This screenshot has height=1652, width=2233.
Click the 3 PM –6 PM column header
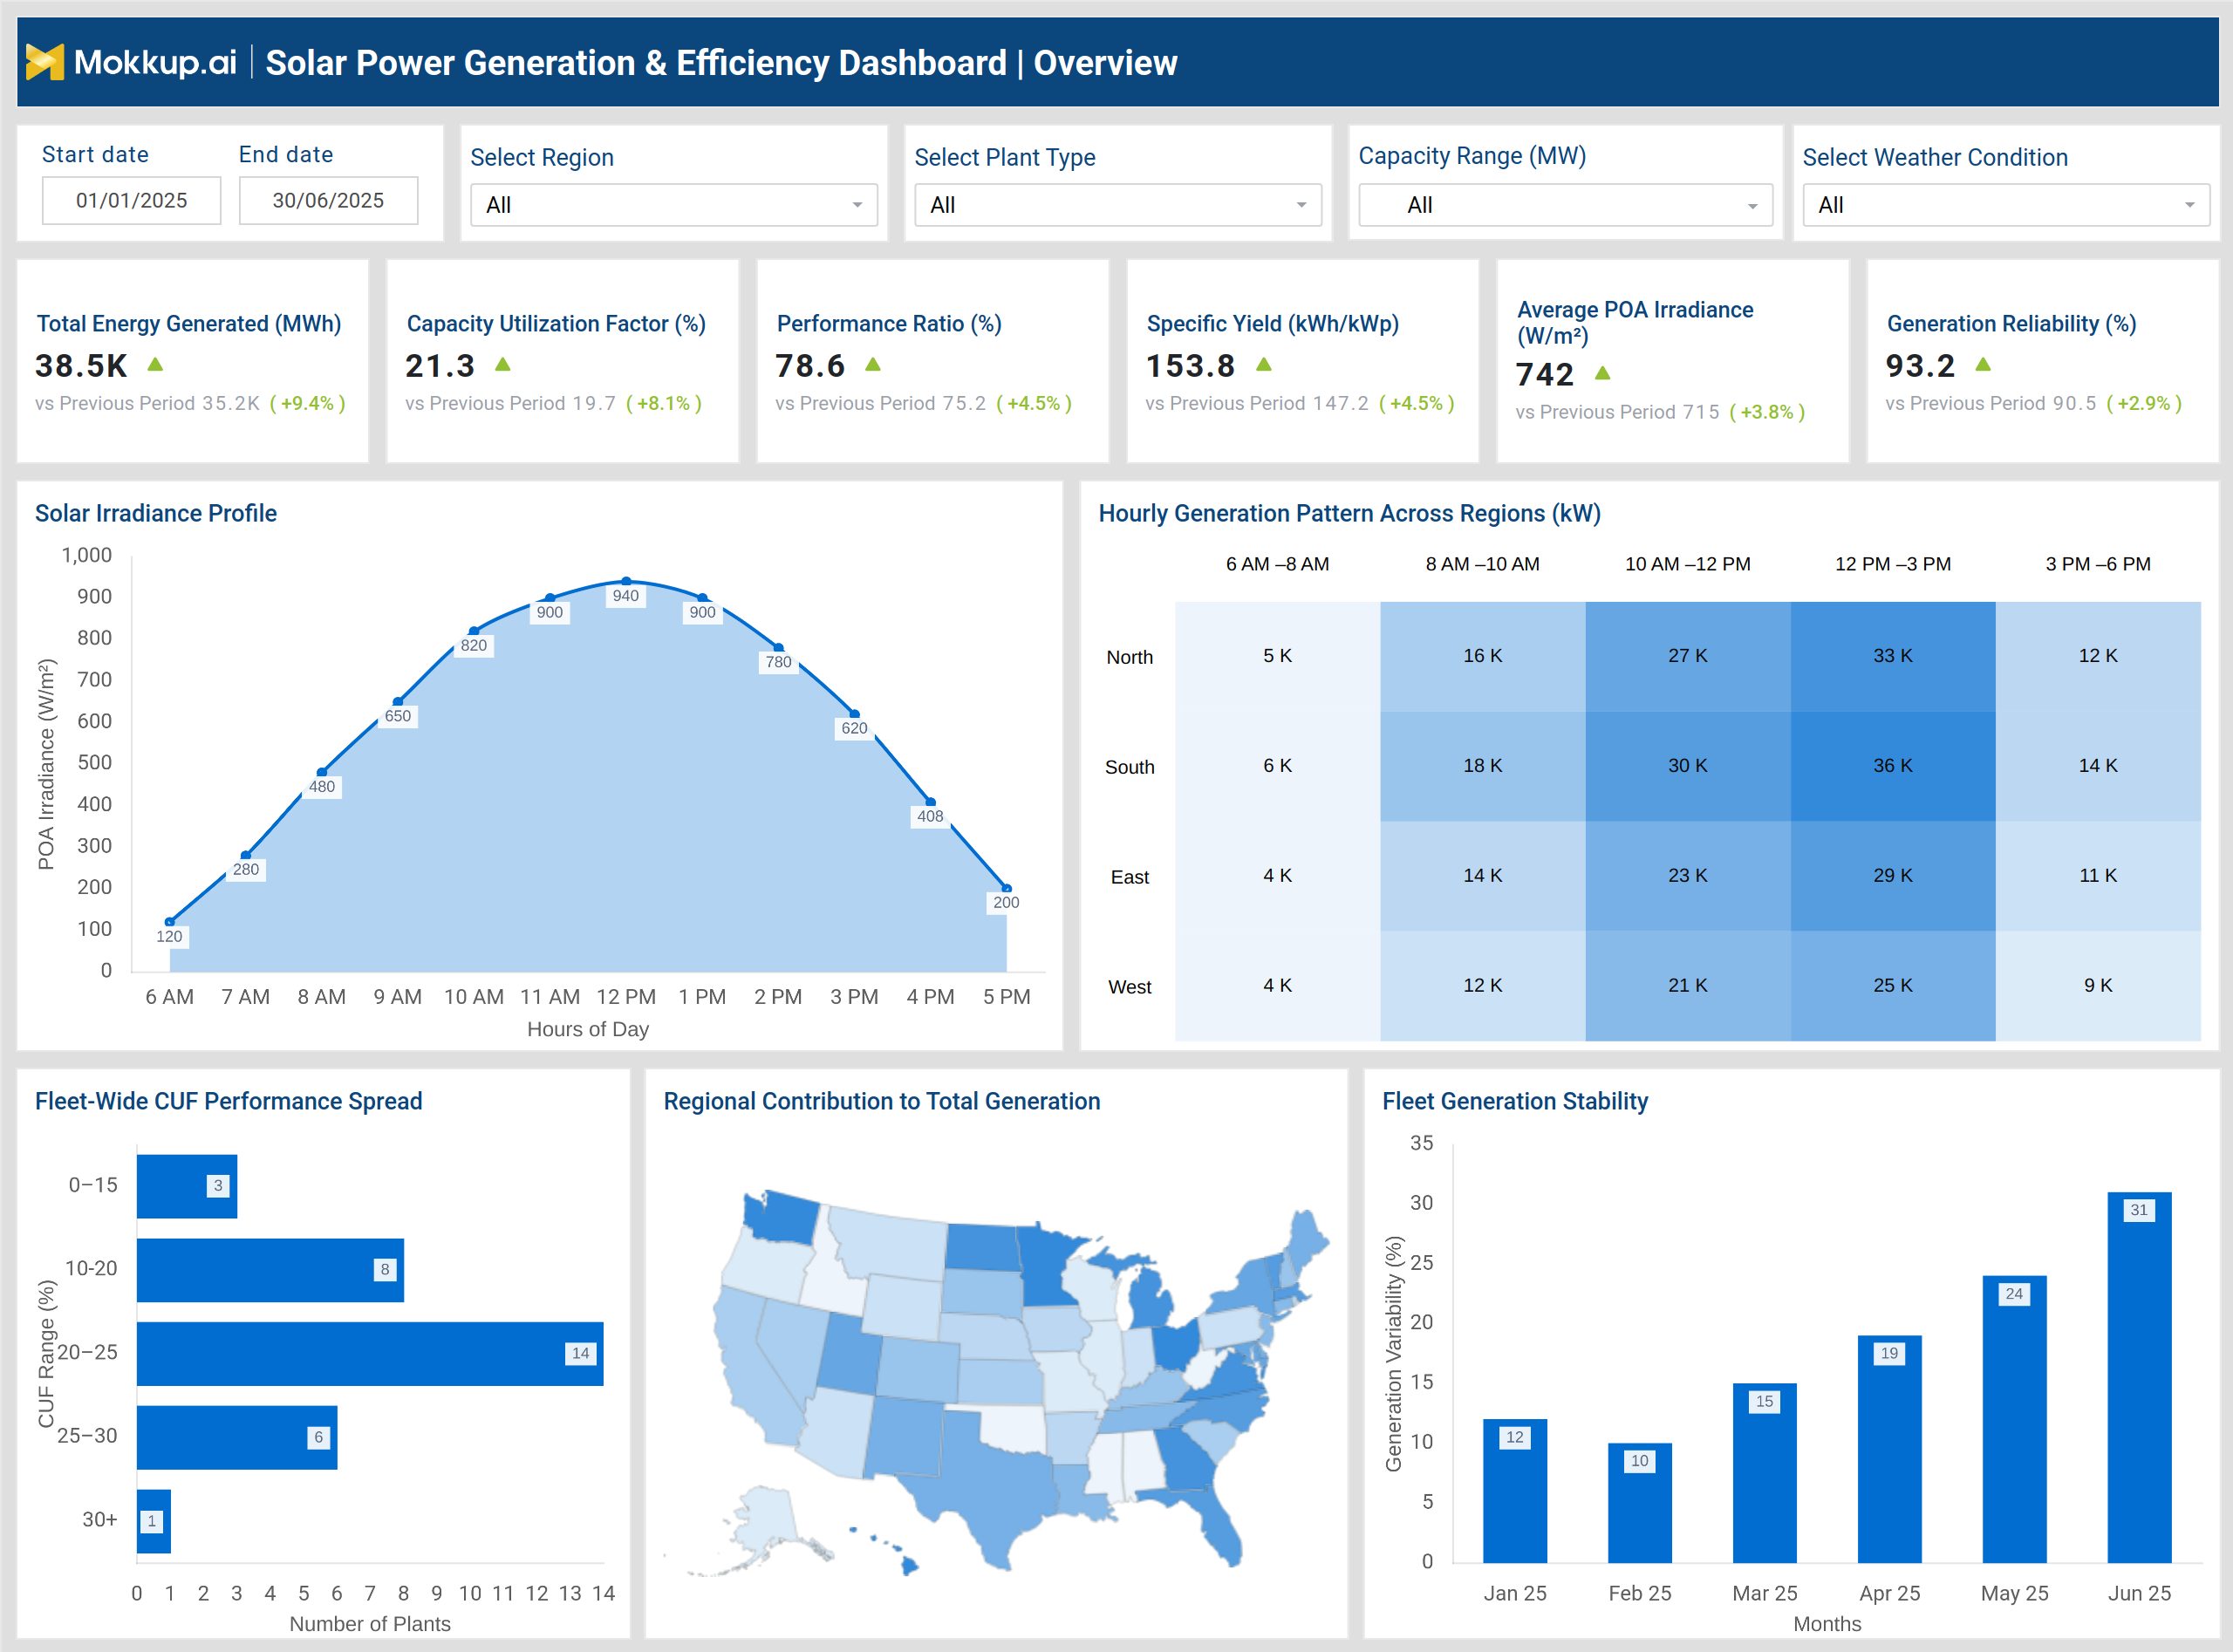click(2098, 564)
